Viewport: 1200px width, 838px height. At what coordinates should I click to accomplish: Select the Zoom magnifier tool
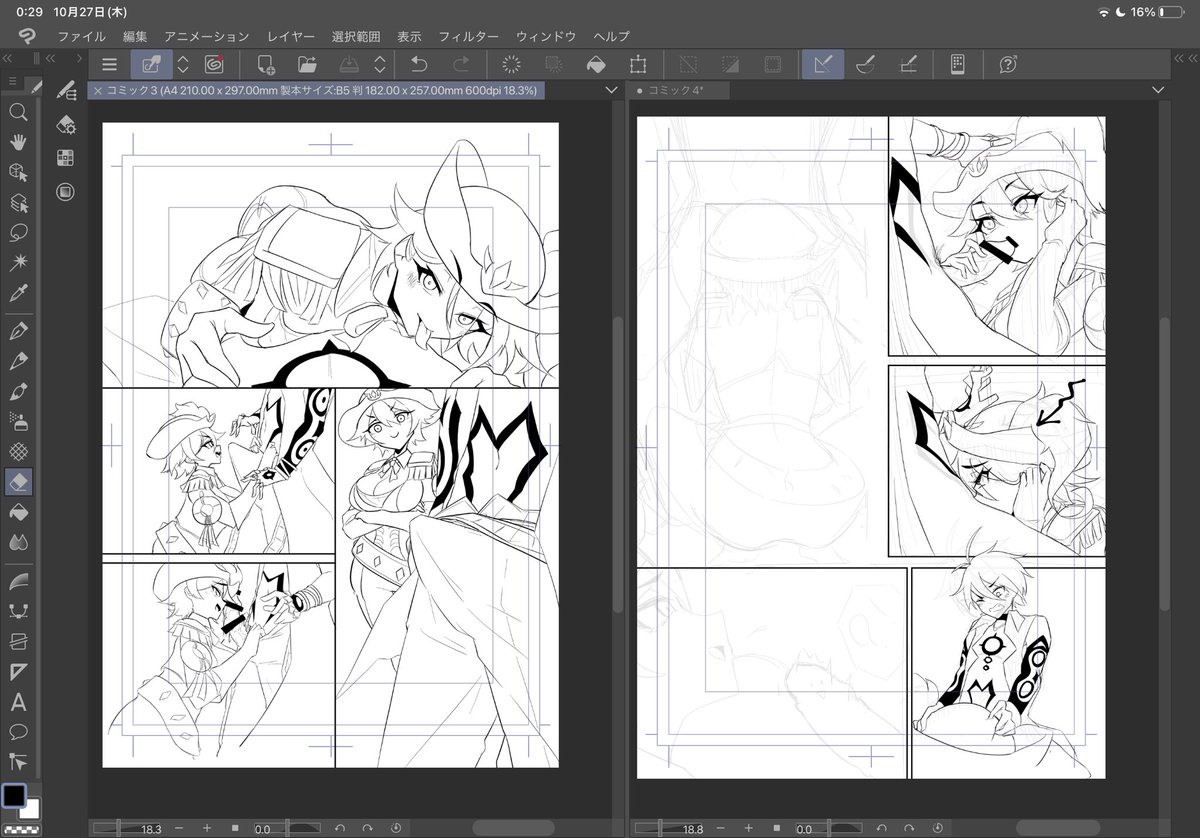click(18, 112)
